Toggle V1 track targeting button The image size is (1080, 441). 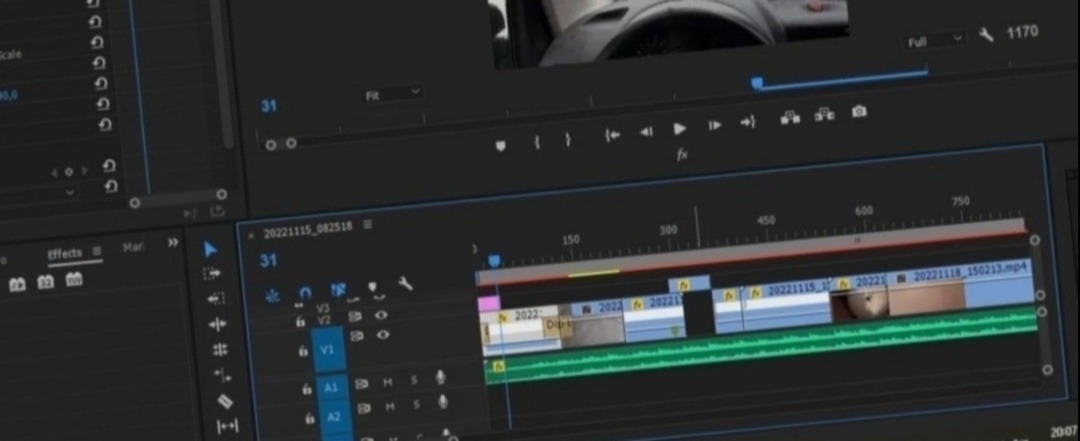click(327, 349)
